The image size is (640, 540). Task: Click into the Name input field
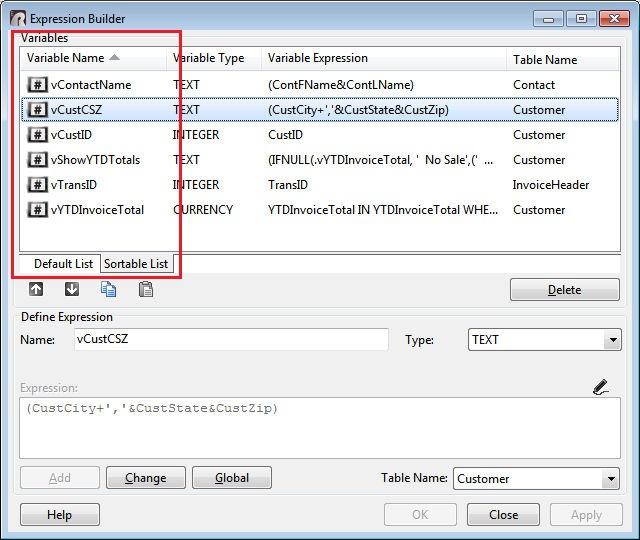click(x=230, y=340)
